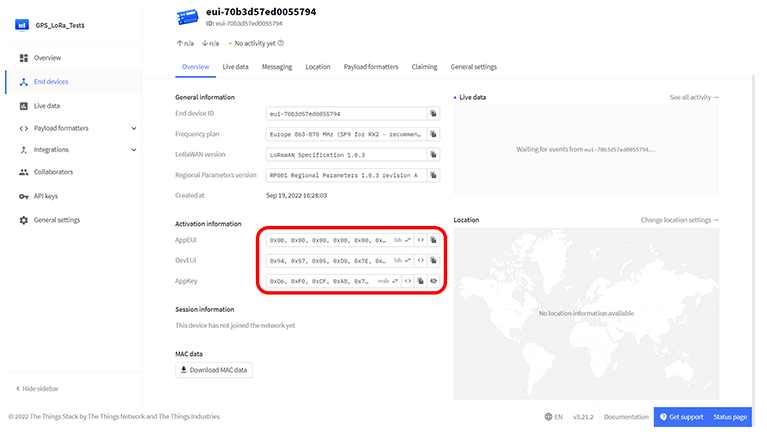Copy the AppEUI value
The height and width of the screenshot is (442, 767).
click(x=434, y=241)
